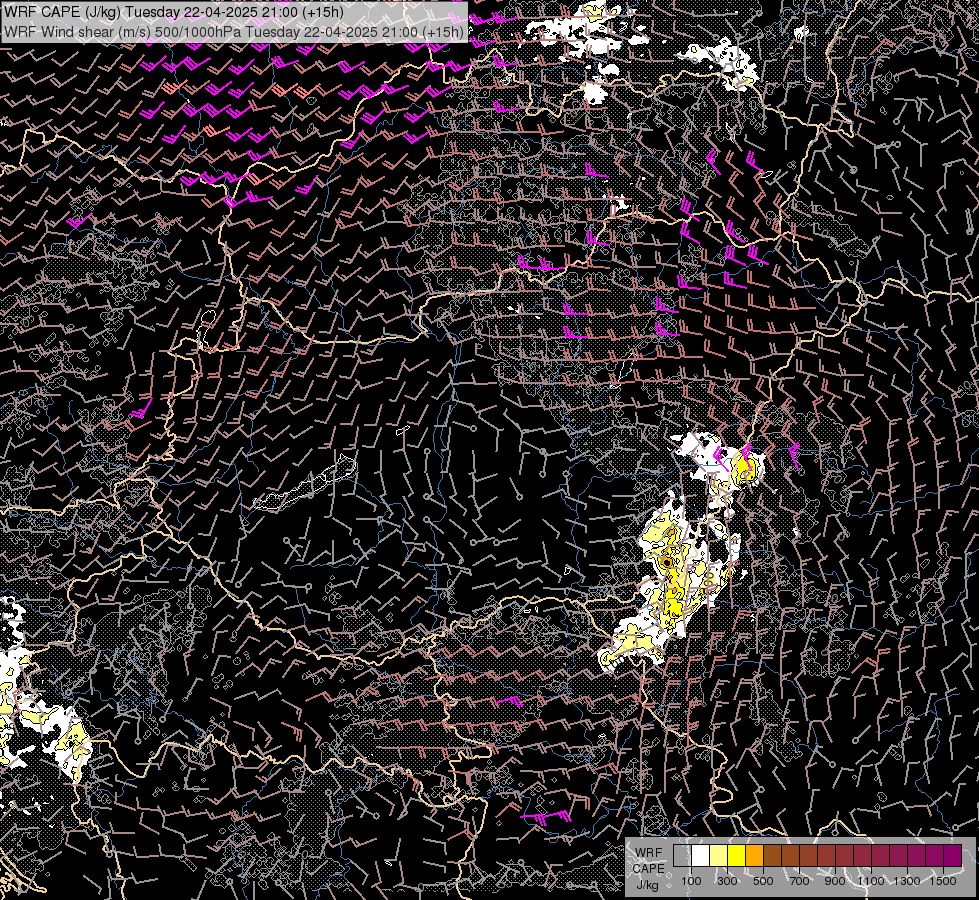Click the 500 label on the legend scale
Image resolution: width=979 pixels, height=900 pixels.
[763, 881]
